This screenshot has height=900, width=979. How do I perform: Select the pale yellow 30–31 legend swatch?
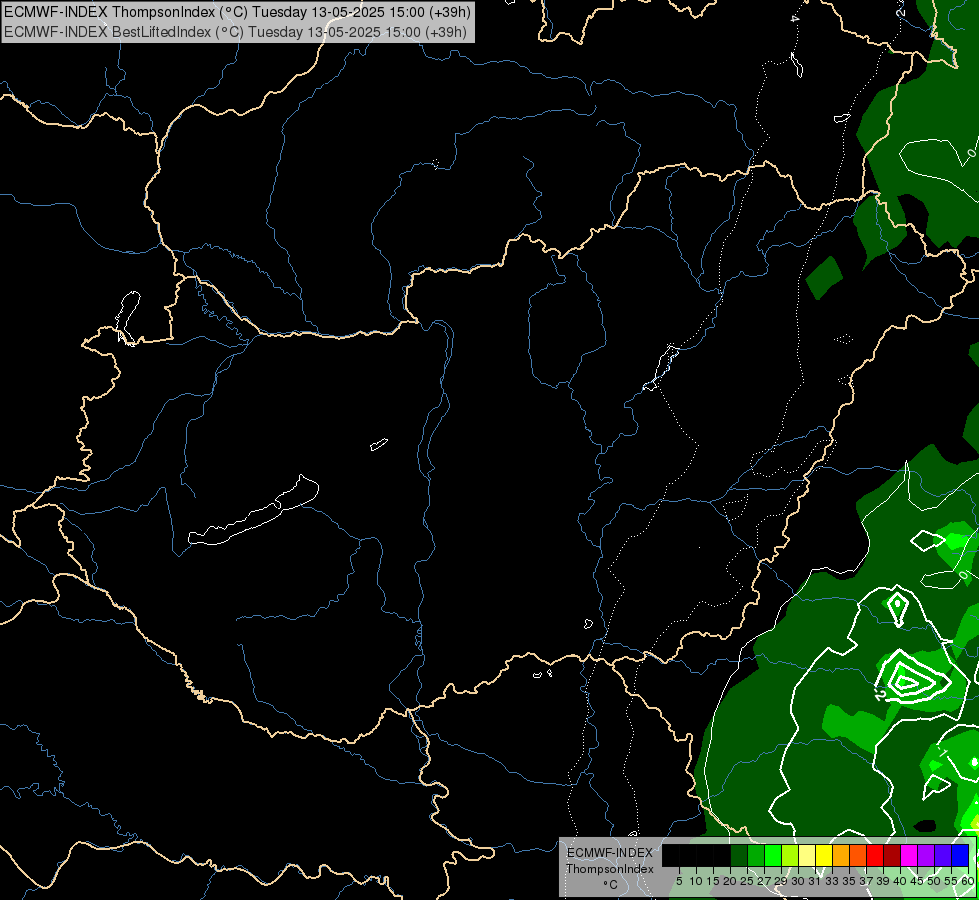coord(807,855)
